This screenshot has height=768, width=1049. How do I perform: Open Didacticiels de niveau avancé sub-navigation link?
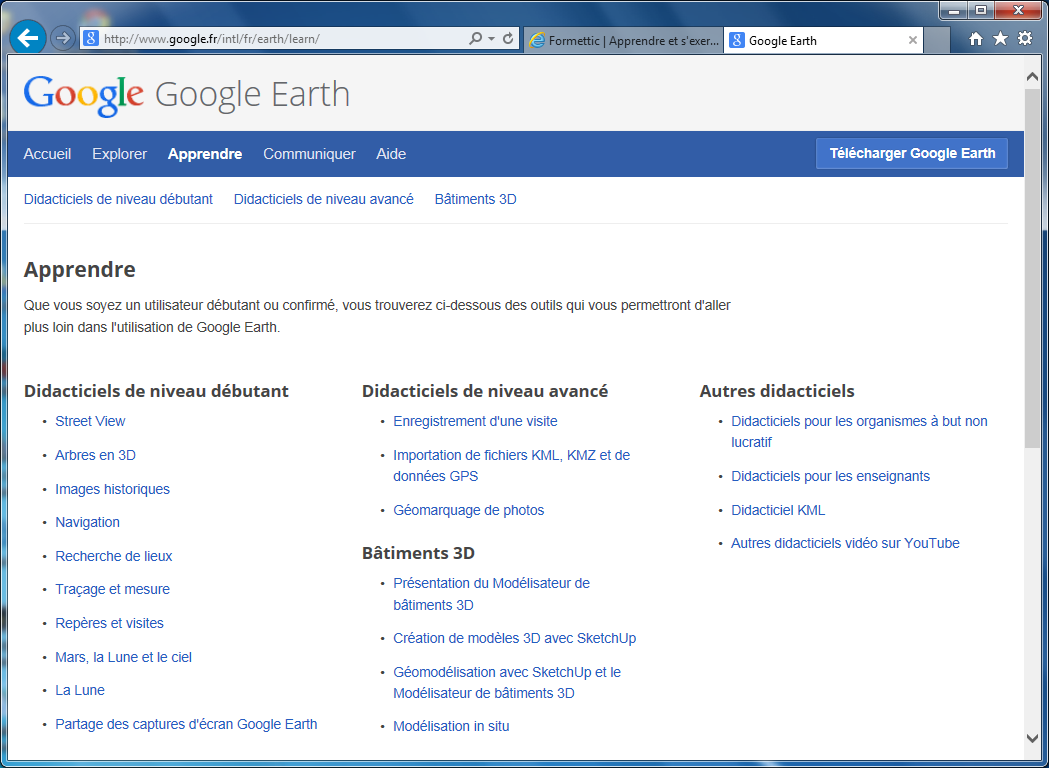point(324,199)
